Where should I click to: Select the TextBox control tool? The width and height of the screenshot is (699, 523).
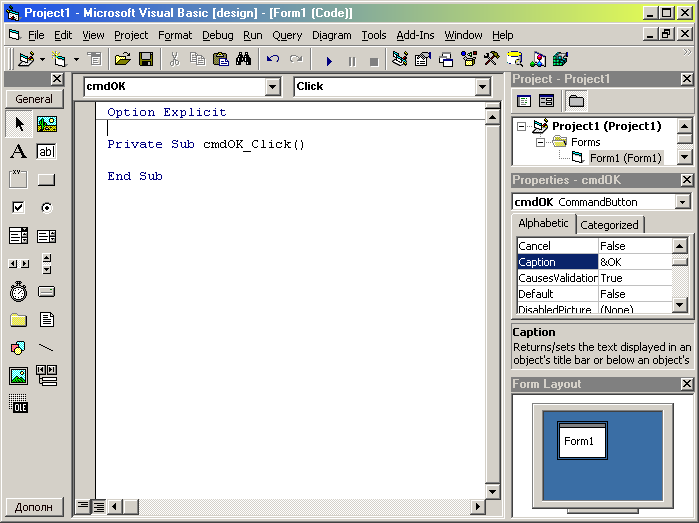pos(47,152)
